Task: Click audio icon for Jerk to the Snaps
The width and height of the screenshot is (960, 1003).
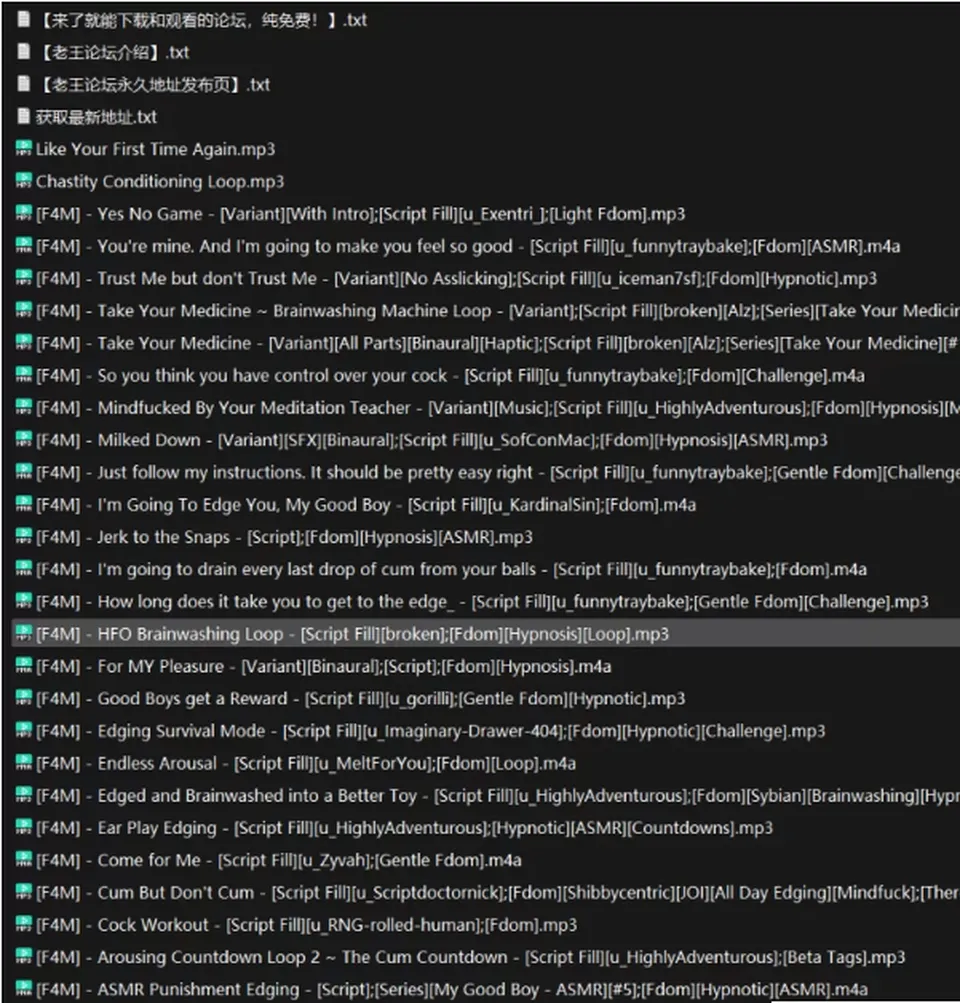Action: (24, 536)
